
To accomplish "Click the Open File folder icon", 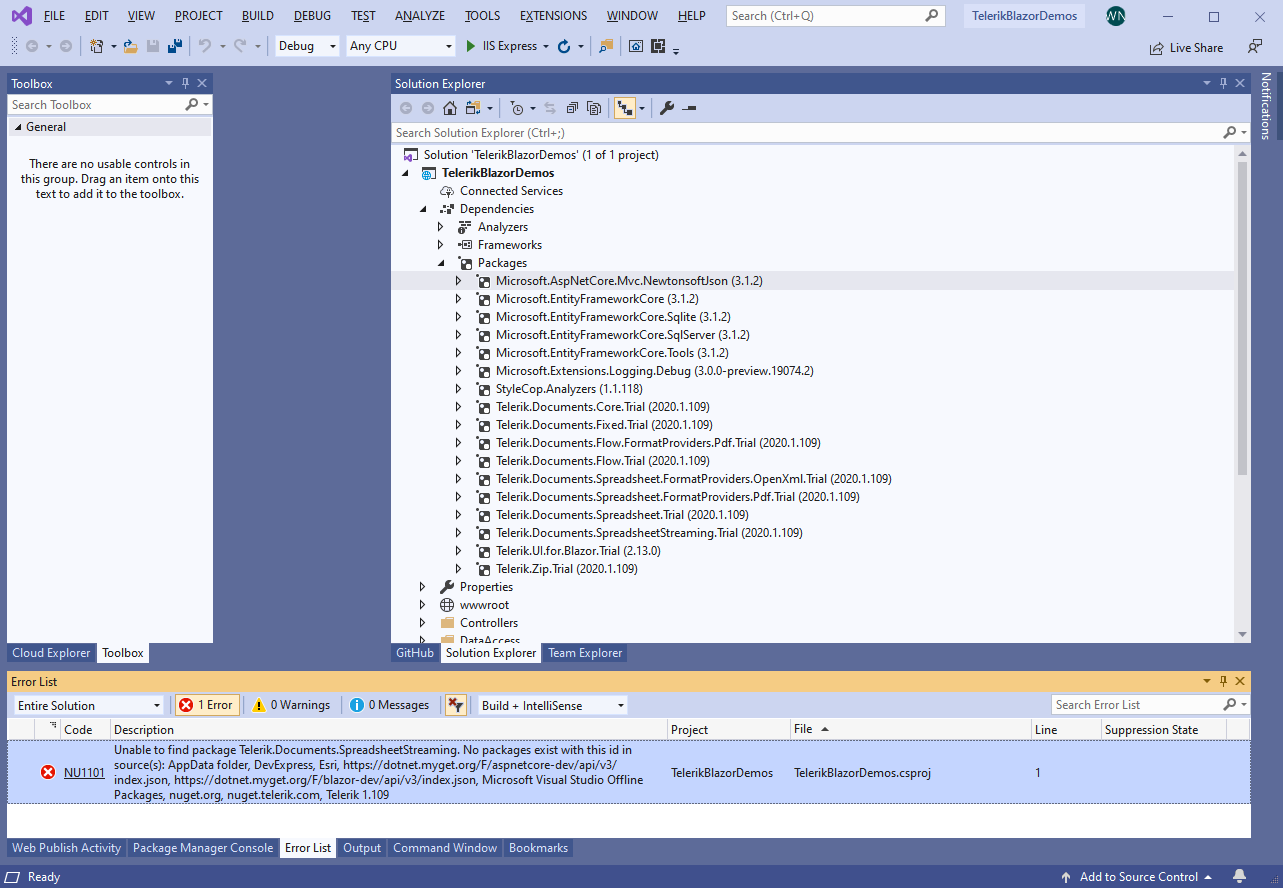I will [130, 46].
